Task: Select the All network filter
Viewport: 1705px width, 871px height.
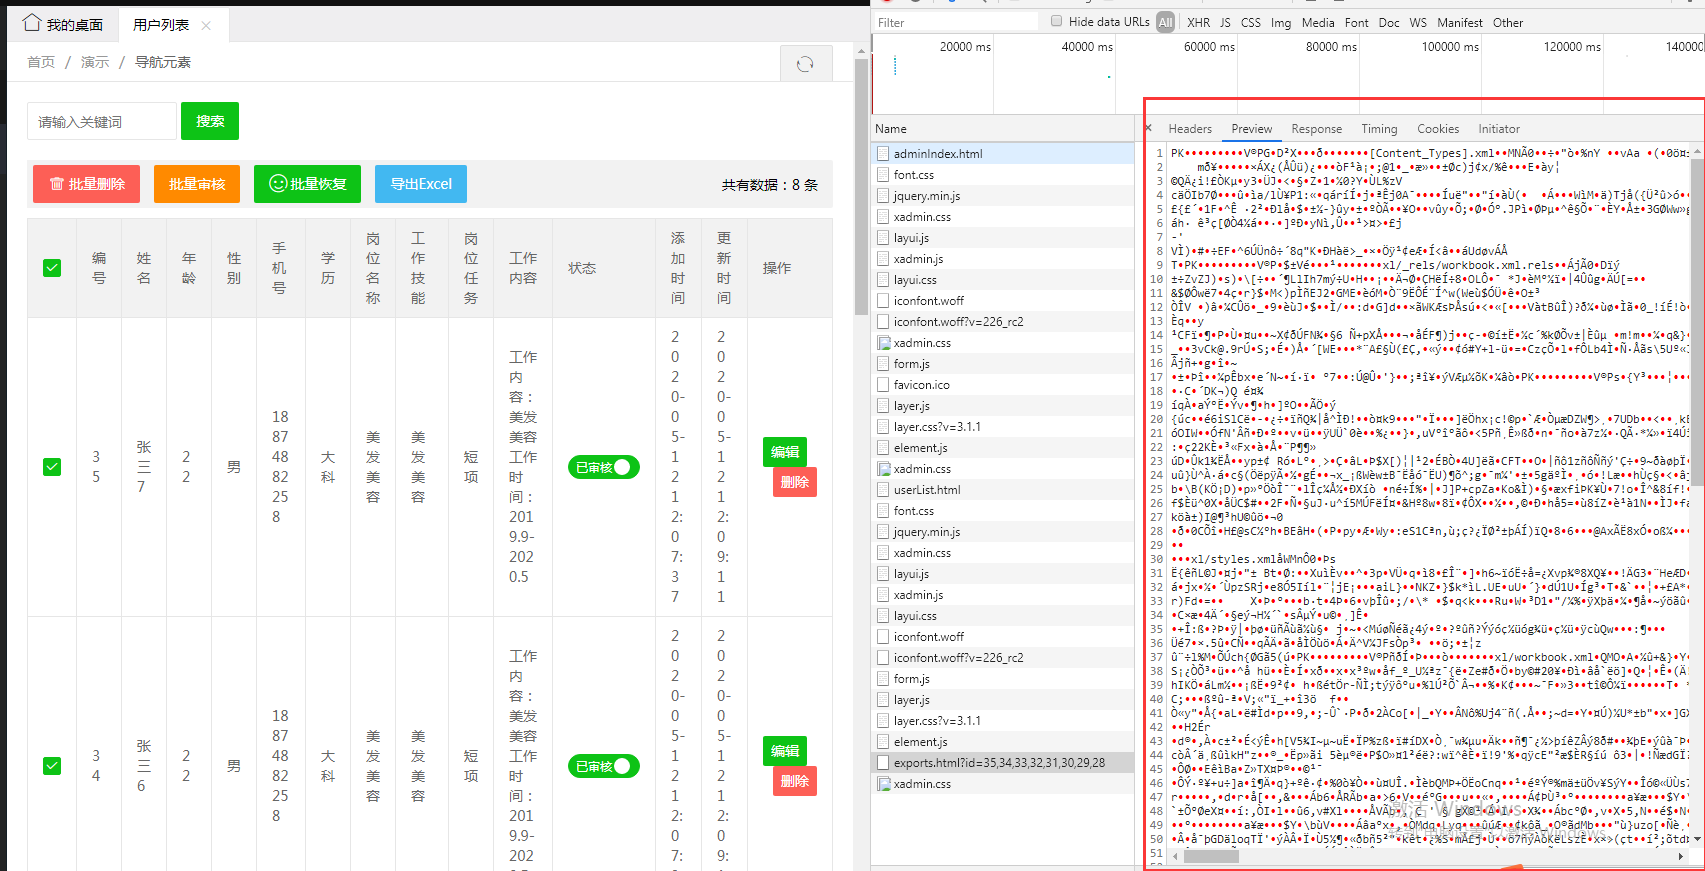Action: pyautogui.click(x=1165, y=22)
